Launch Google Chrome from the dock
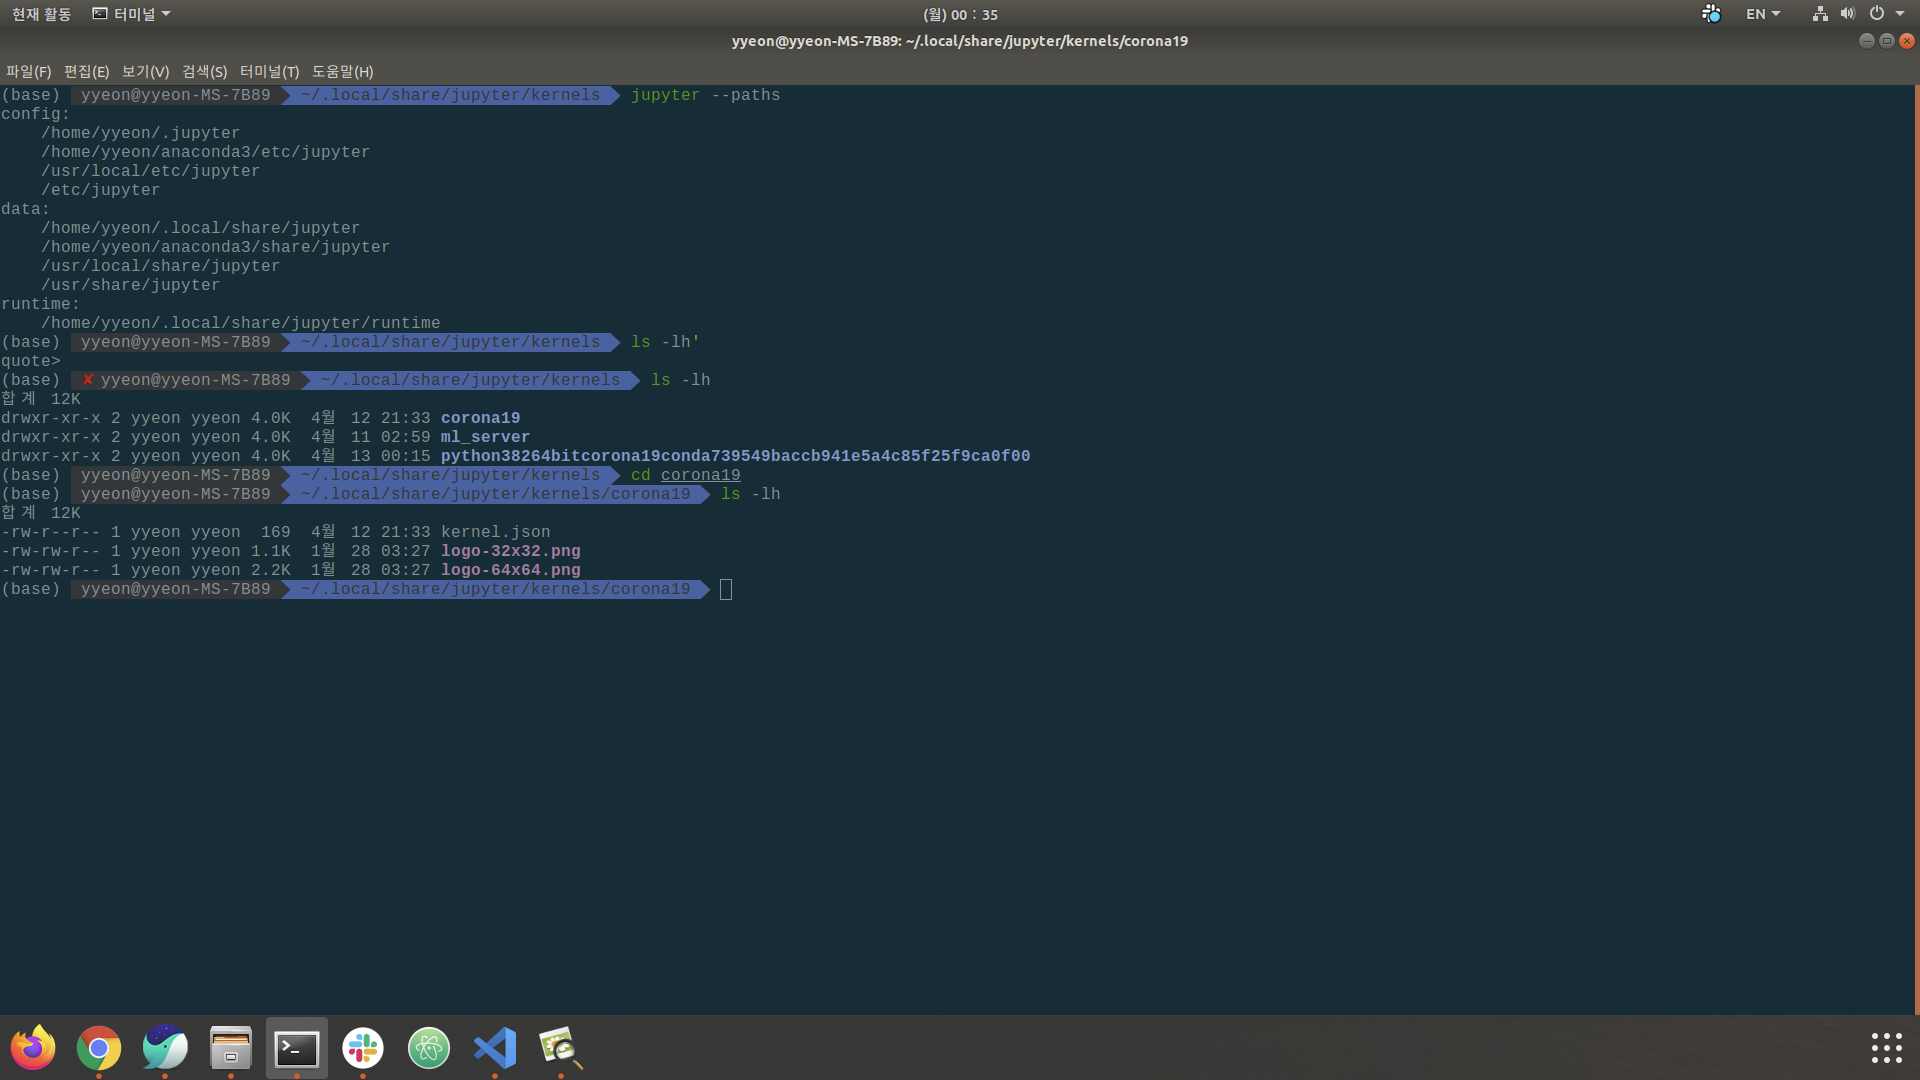The width and height of the screenshot is (1920, 1080). (99, 1048)
